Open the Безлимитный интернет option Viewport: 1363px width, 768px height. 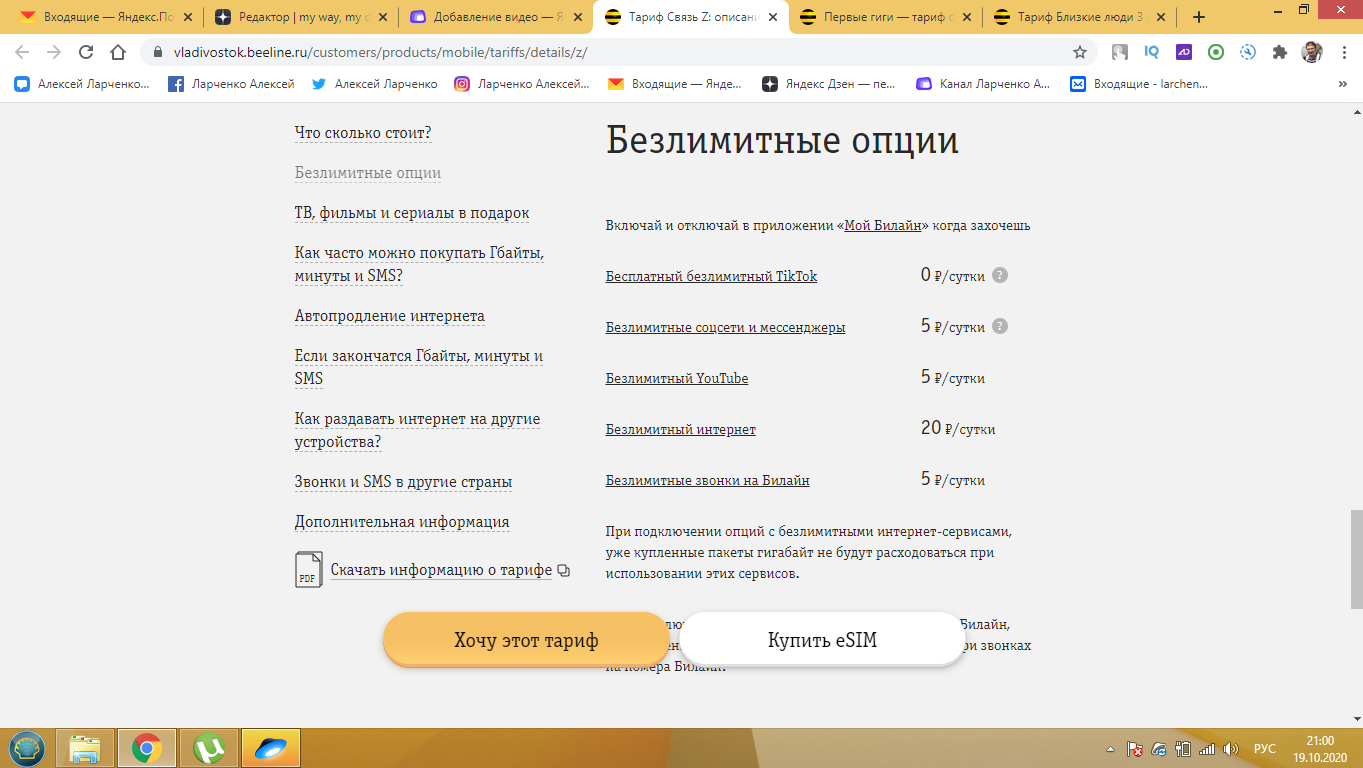(x=681, y=429)
